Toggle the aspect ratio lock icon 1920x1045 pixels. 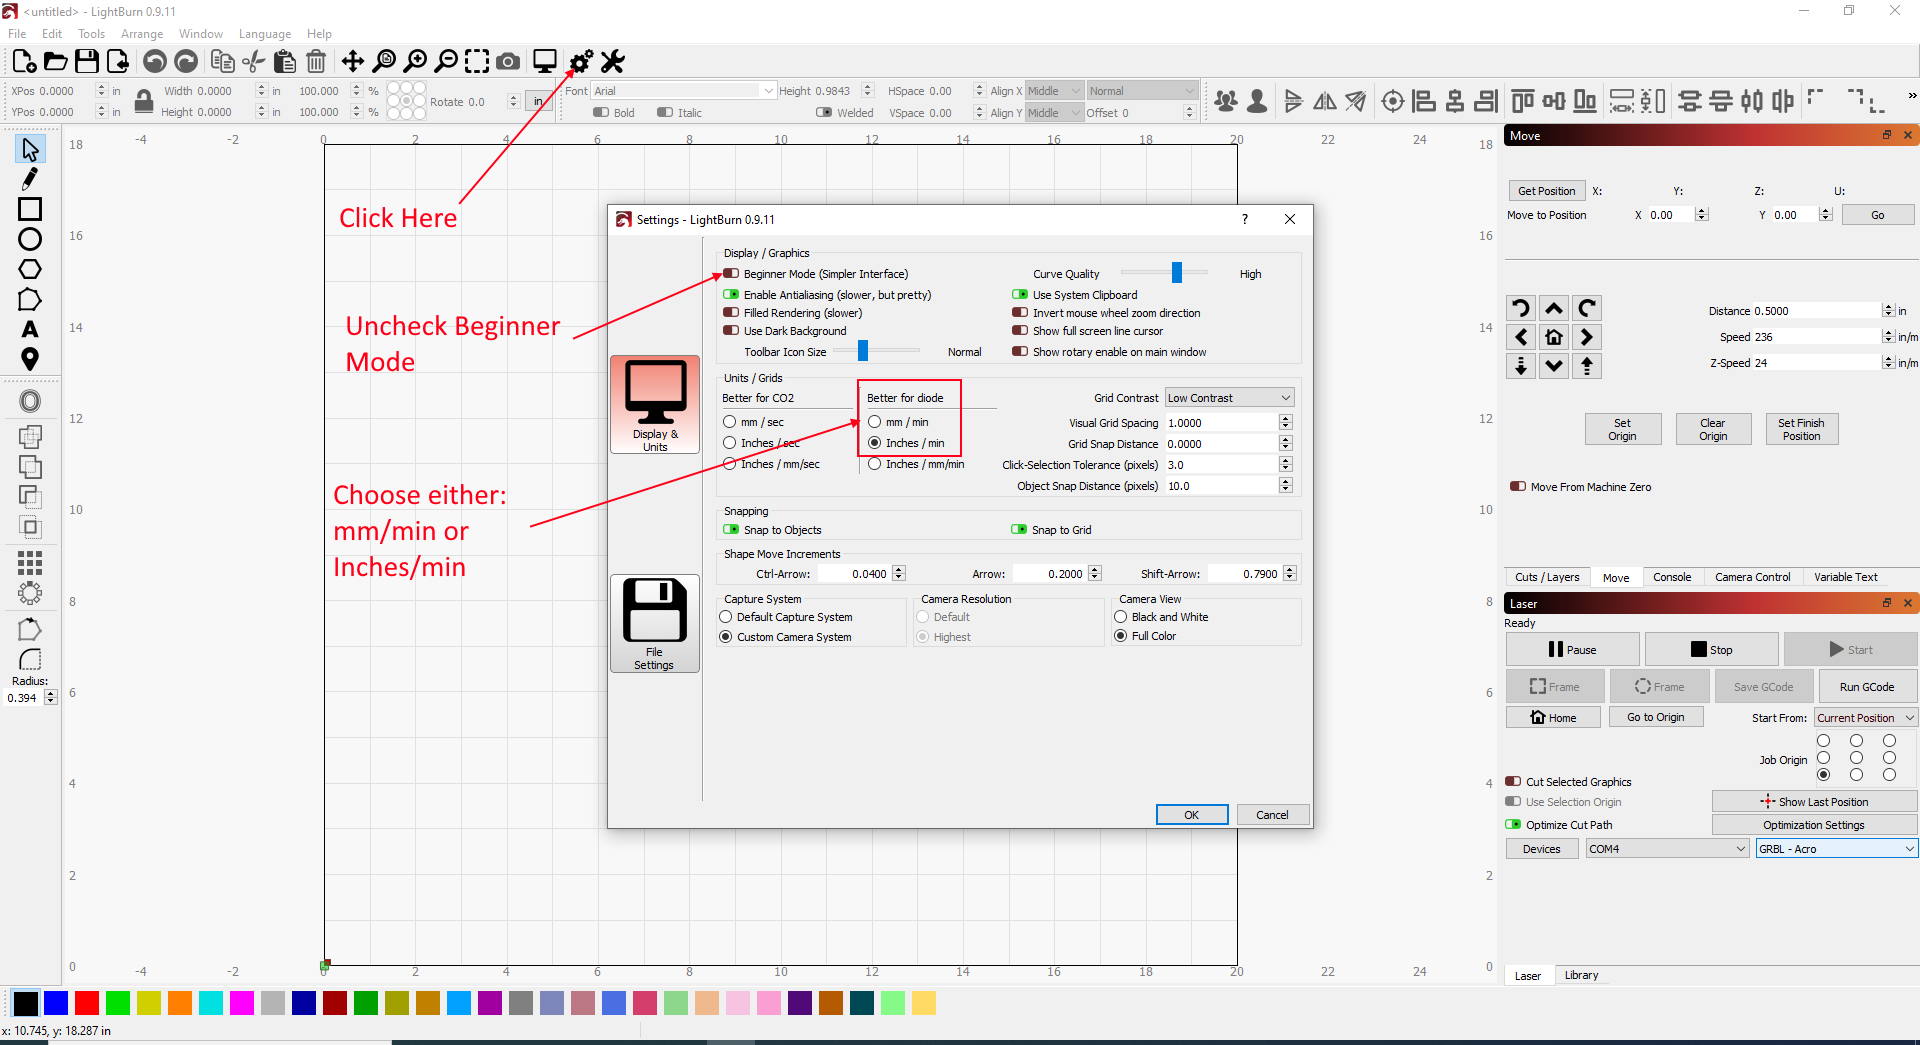[144, 101]
